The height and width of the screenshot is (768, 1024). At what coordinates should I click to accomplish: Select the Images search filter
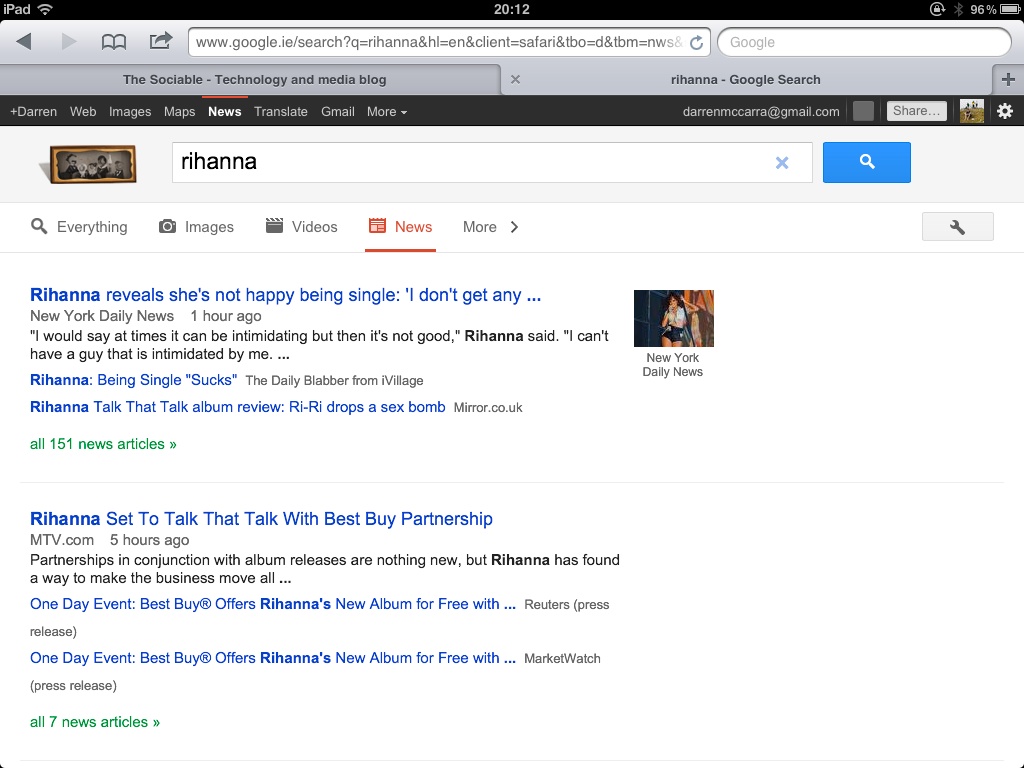click(x=197, y=227)
